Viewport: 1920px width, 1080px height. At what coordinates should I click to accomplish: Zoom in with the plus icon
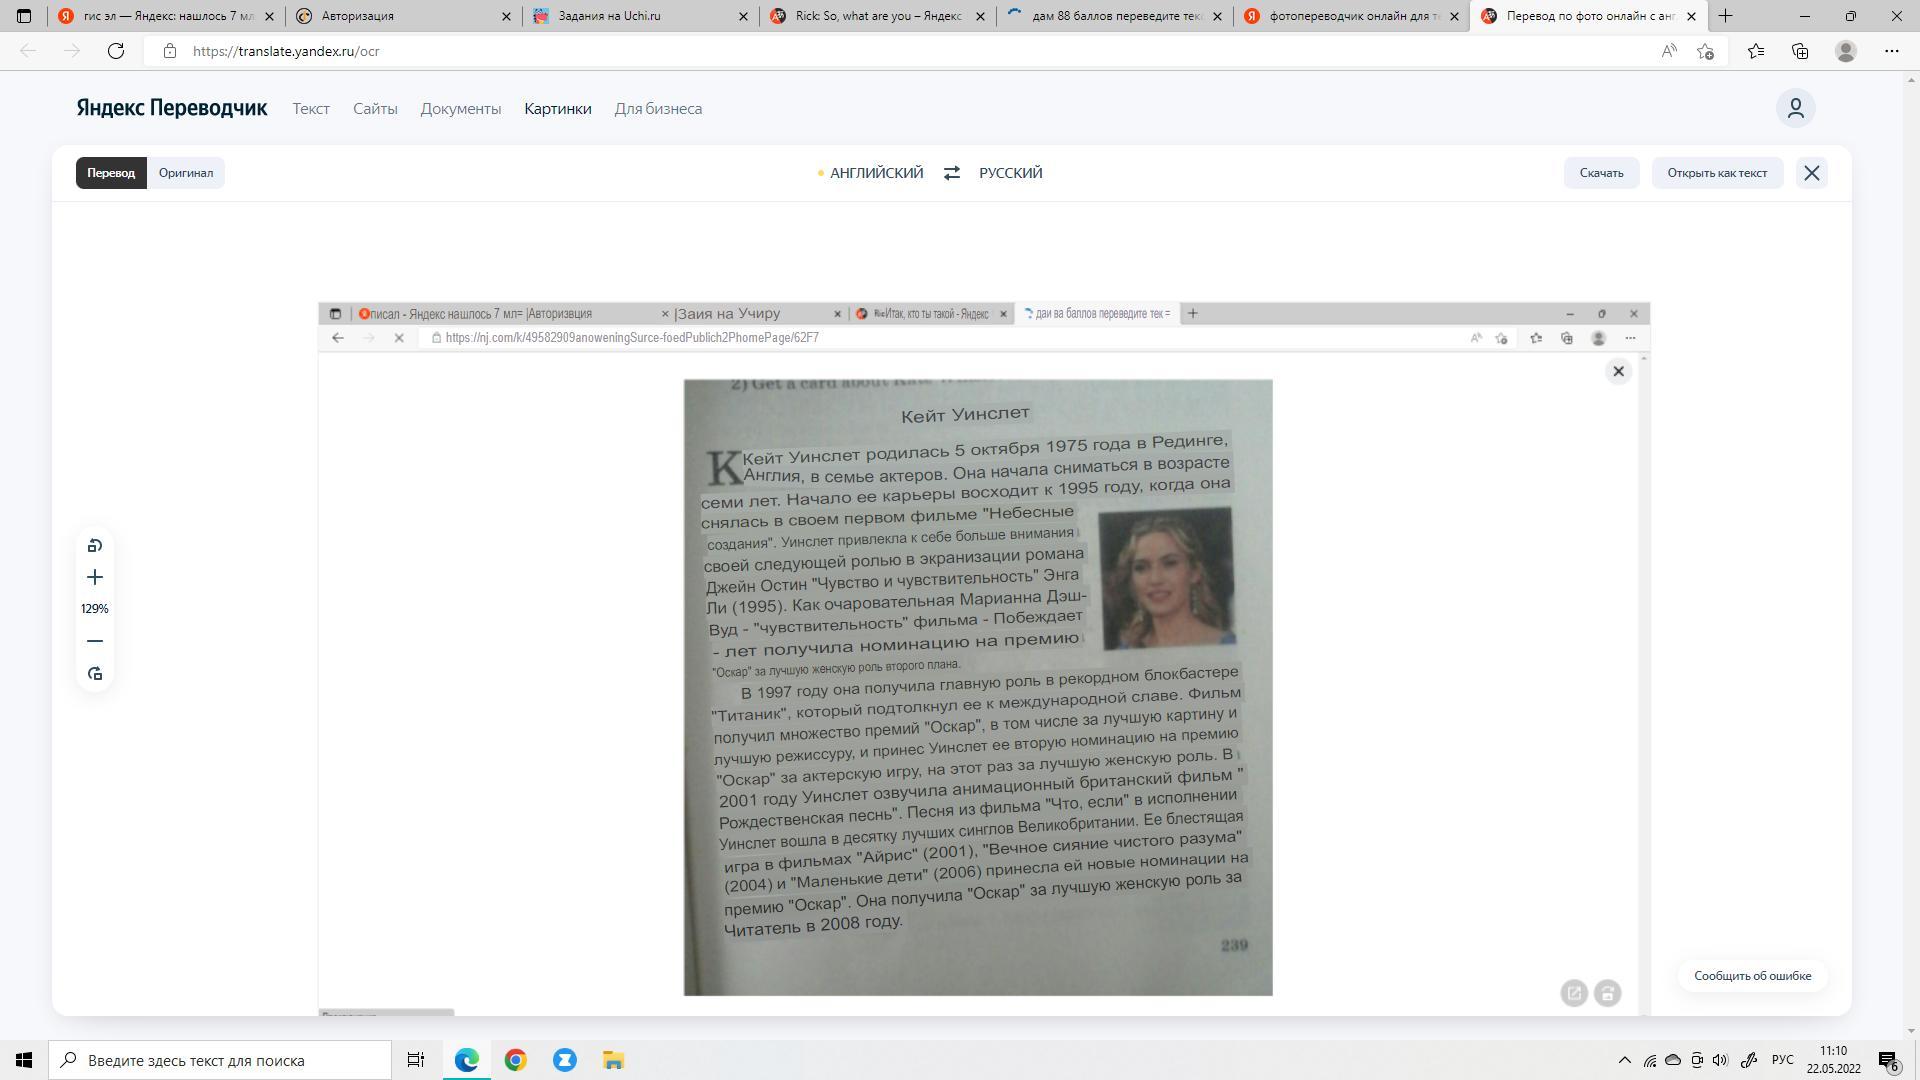[x=95, y=577]
